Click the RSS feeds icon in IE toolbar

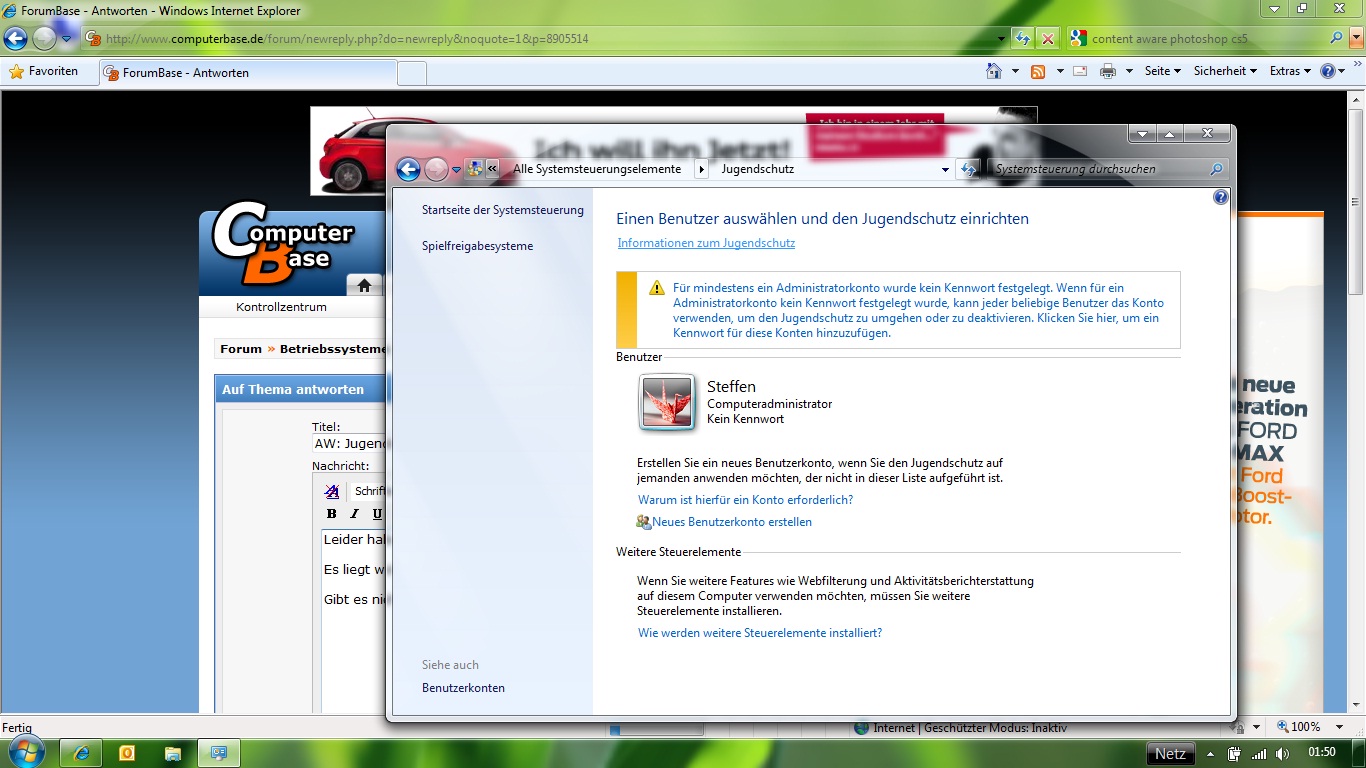(1038, 71)
